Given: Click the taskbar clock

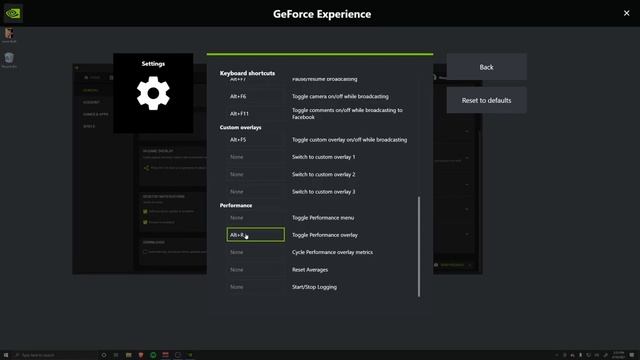Looking at the screenshot, I should [x=618, y=355].
